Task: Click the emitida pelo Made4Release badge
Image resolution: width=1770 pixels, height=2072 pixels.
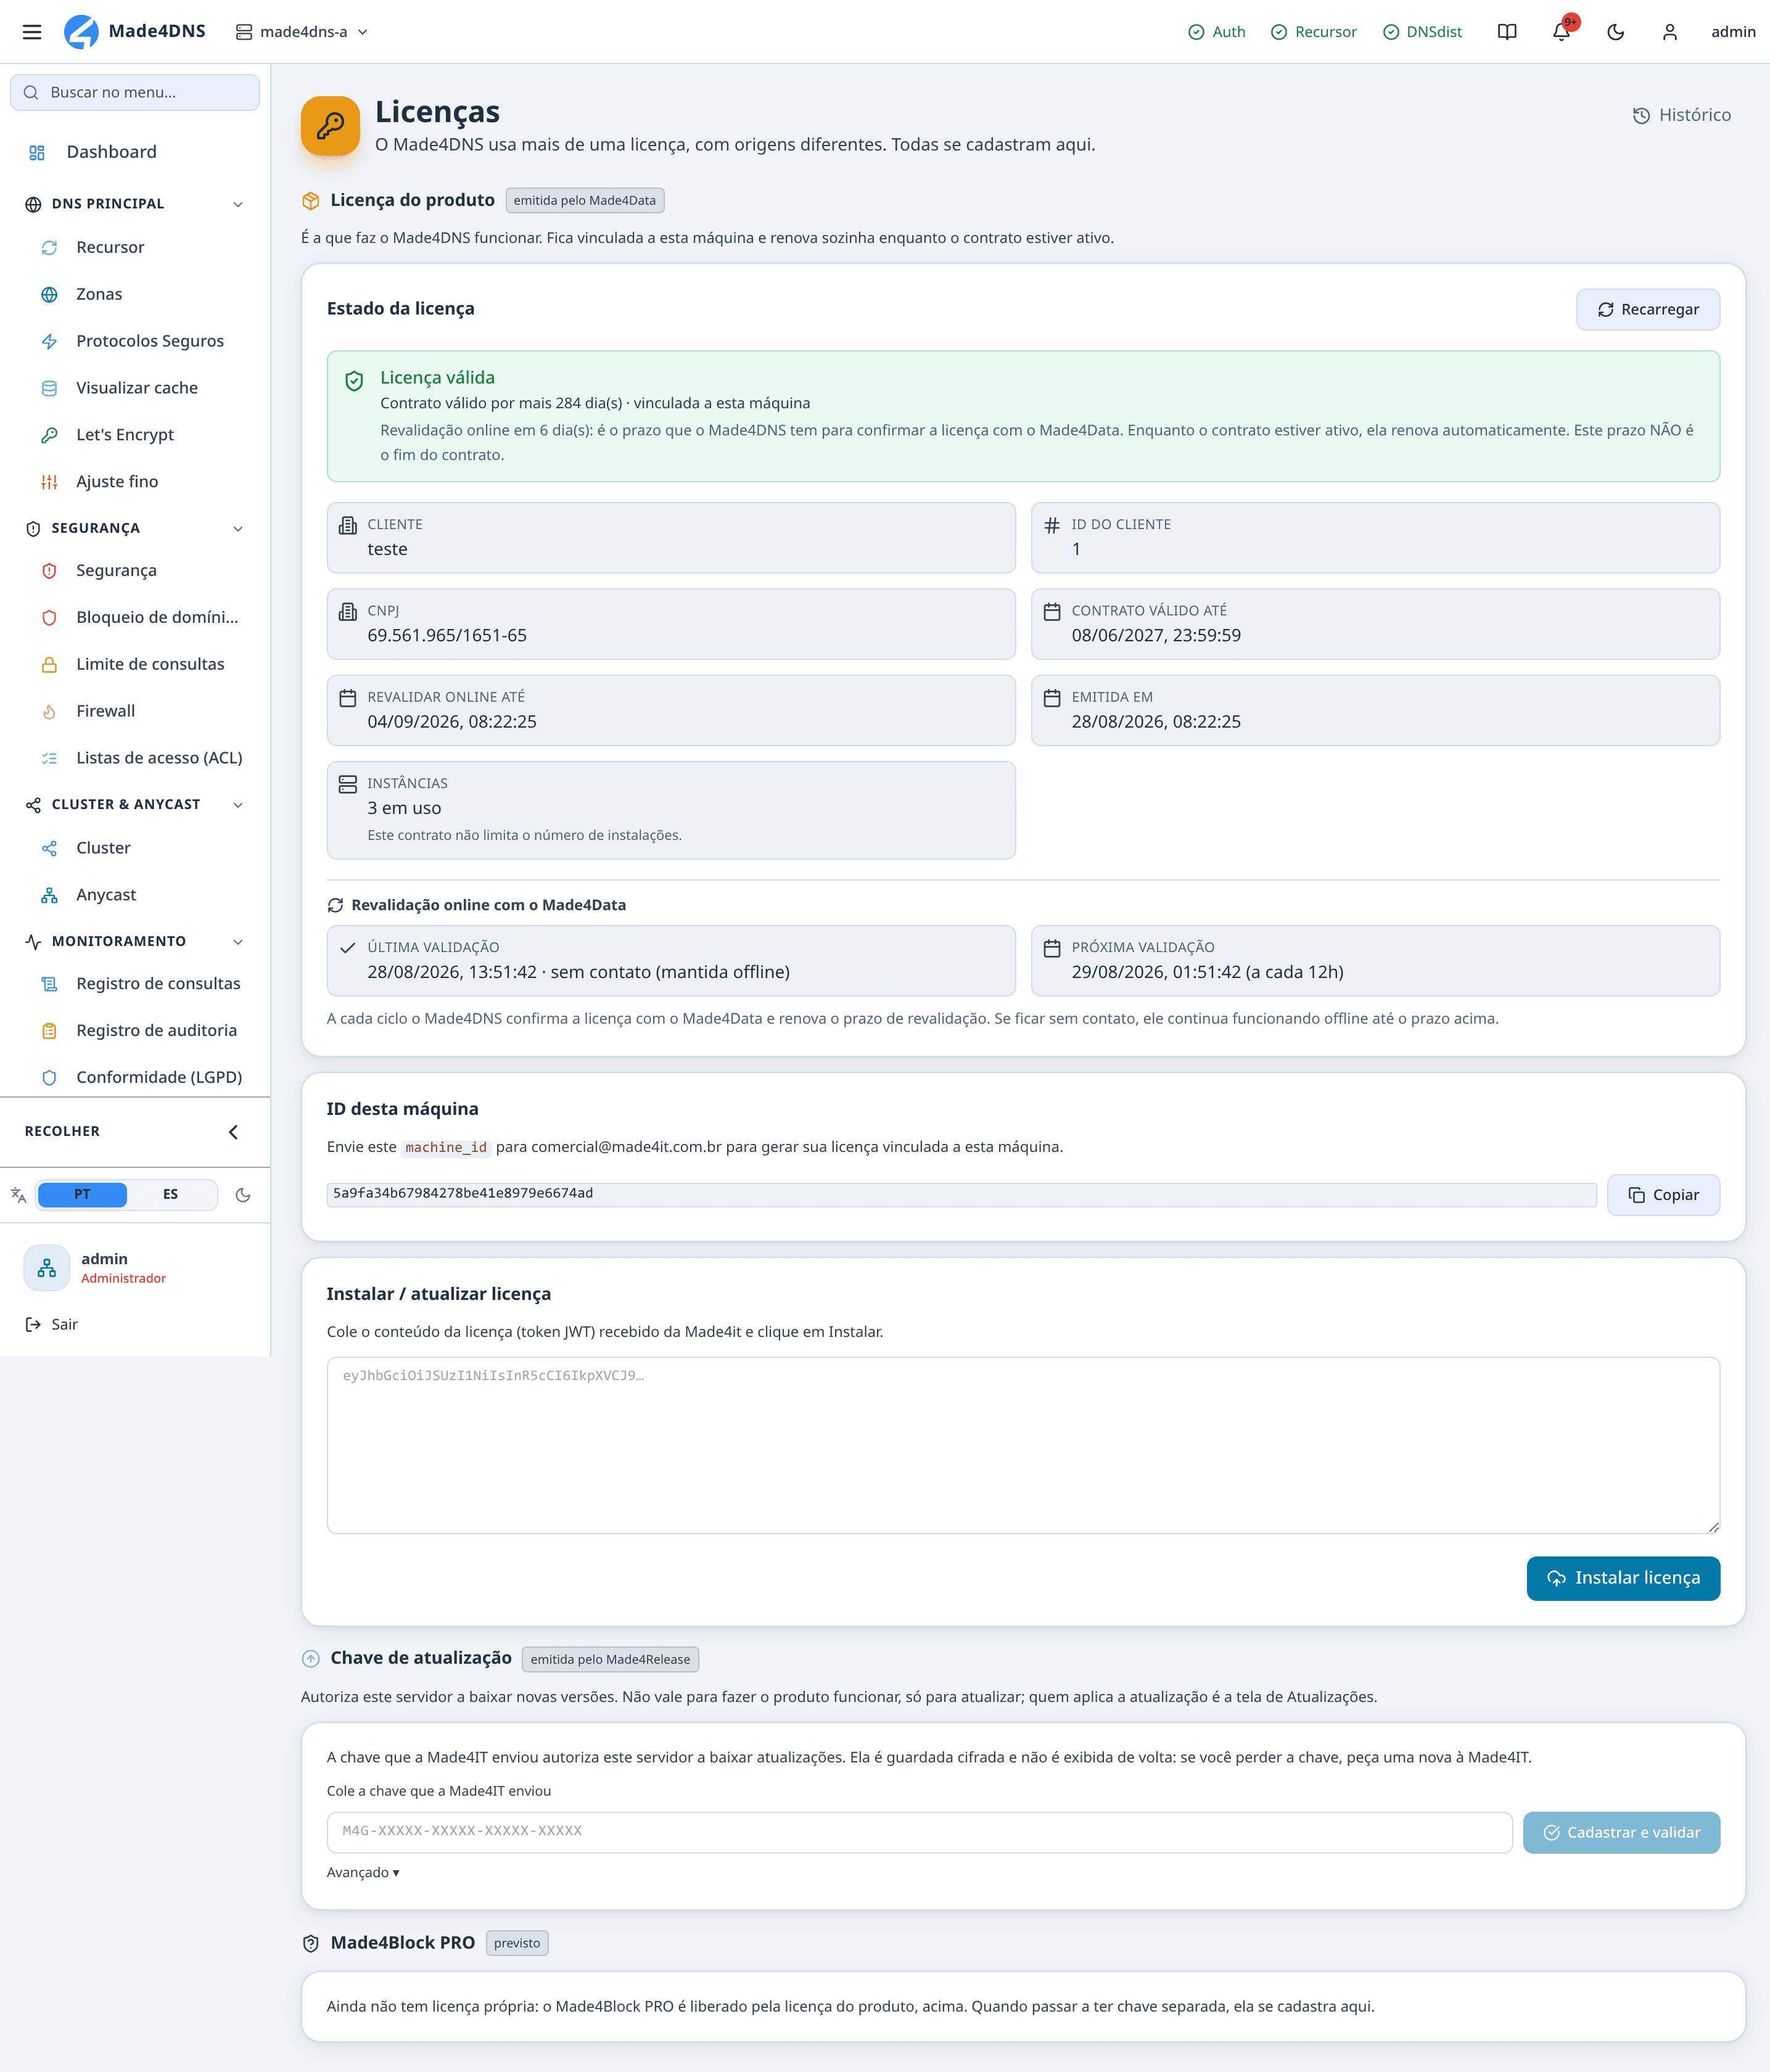Action: click(x=610, y=1659)
